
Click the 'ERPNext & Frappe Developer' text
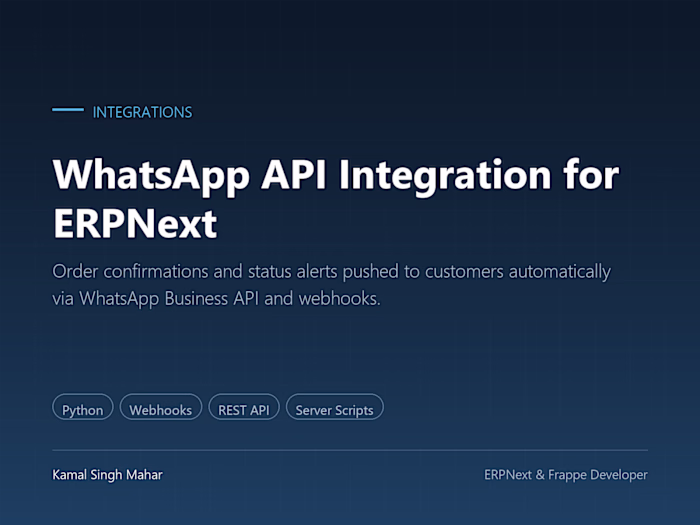566,475
